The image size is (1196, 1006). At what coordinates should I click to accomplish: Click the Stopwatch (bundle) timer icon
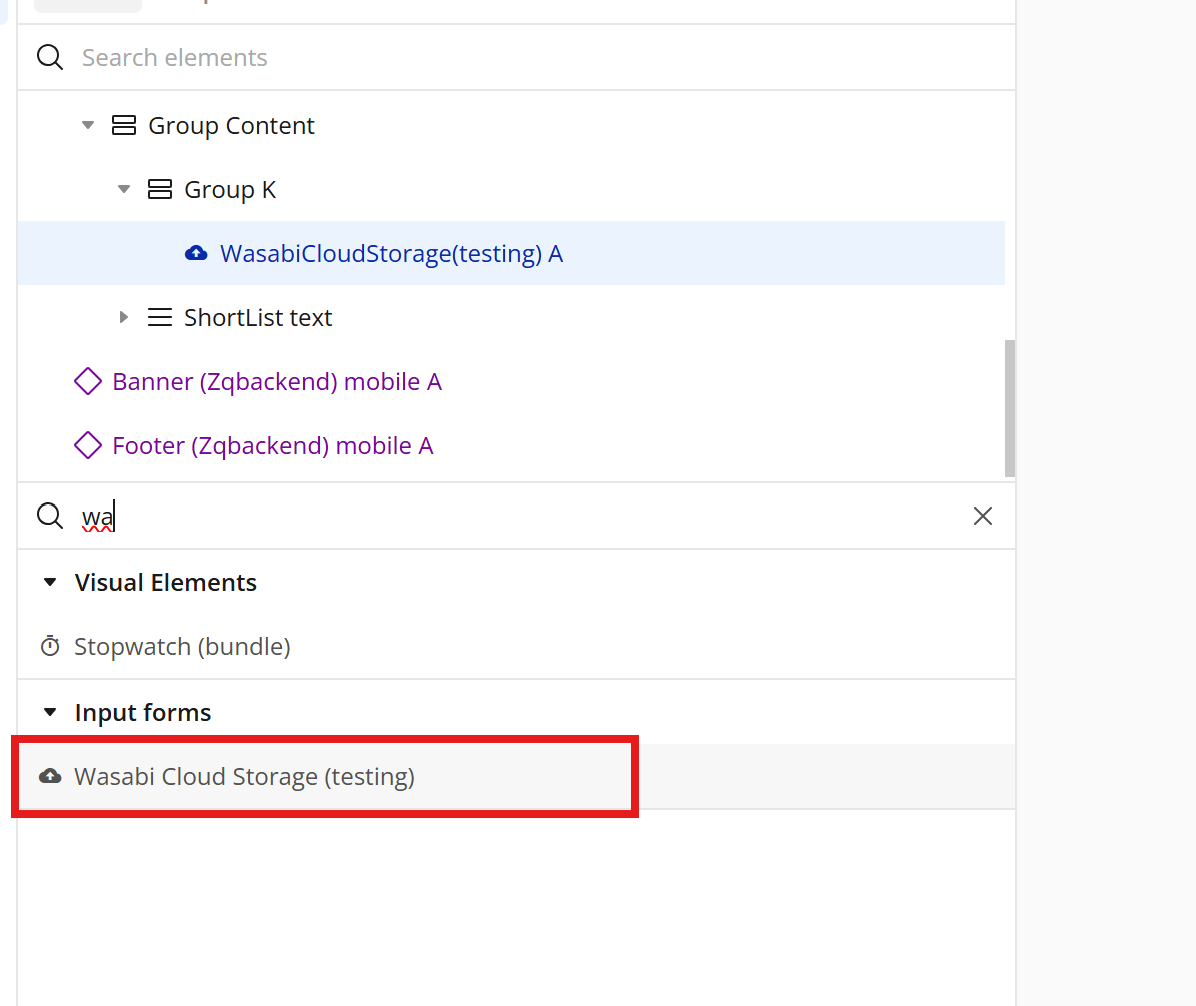click(x=50, y=647)
